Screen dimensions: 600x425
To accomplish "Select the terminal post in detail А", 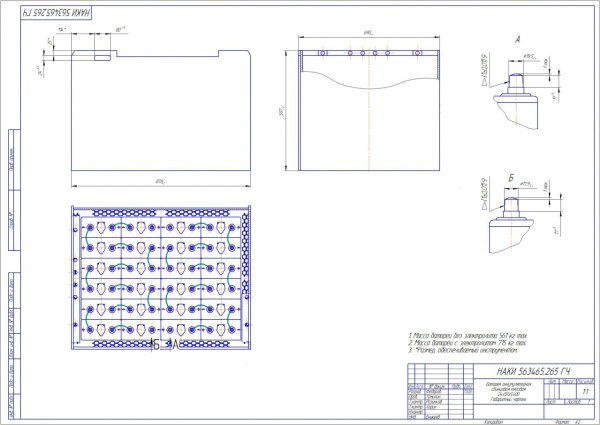I will click(523, 79).
